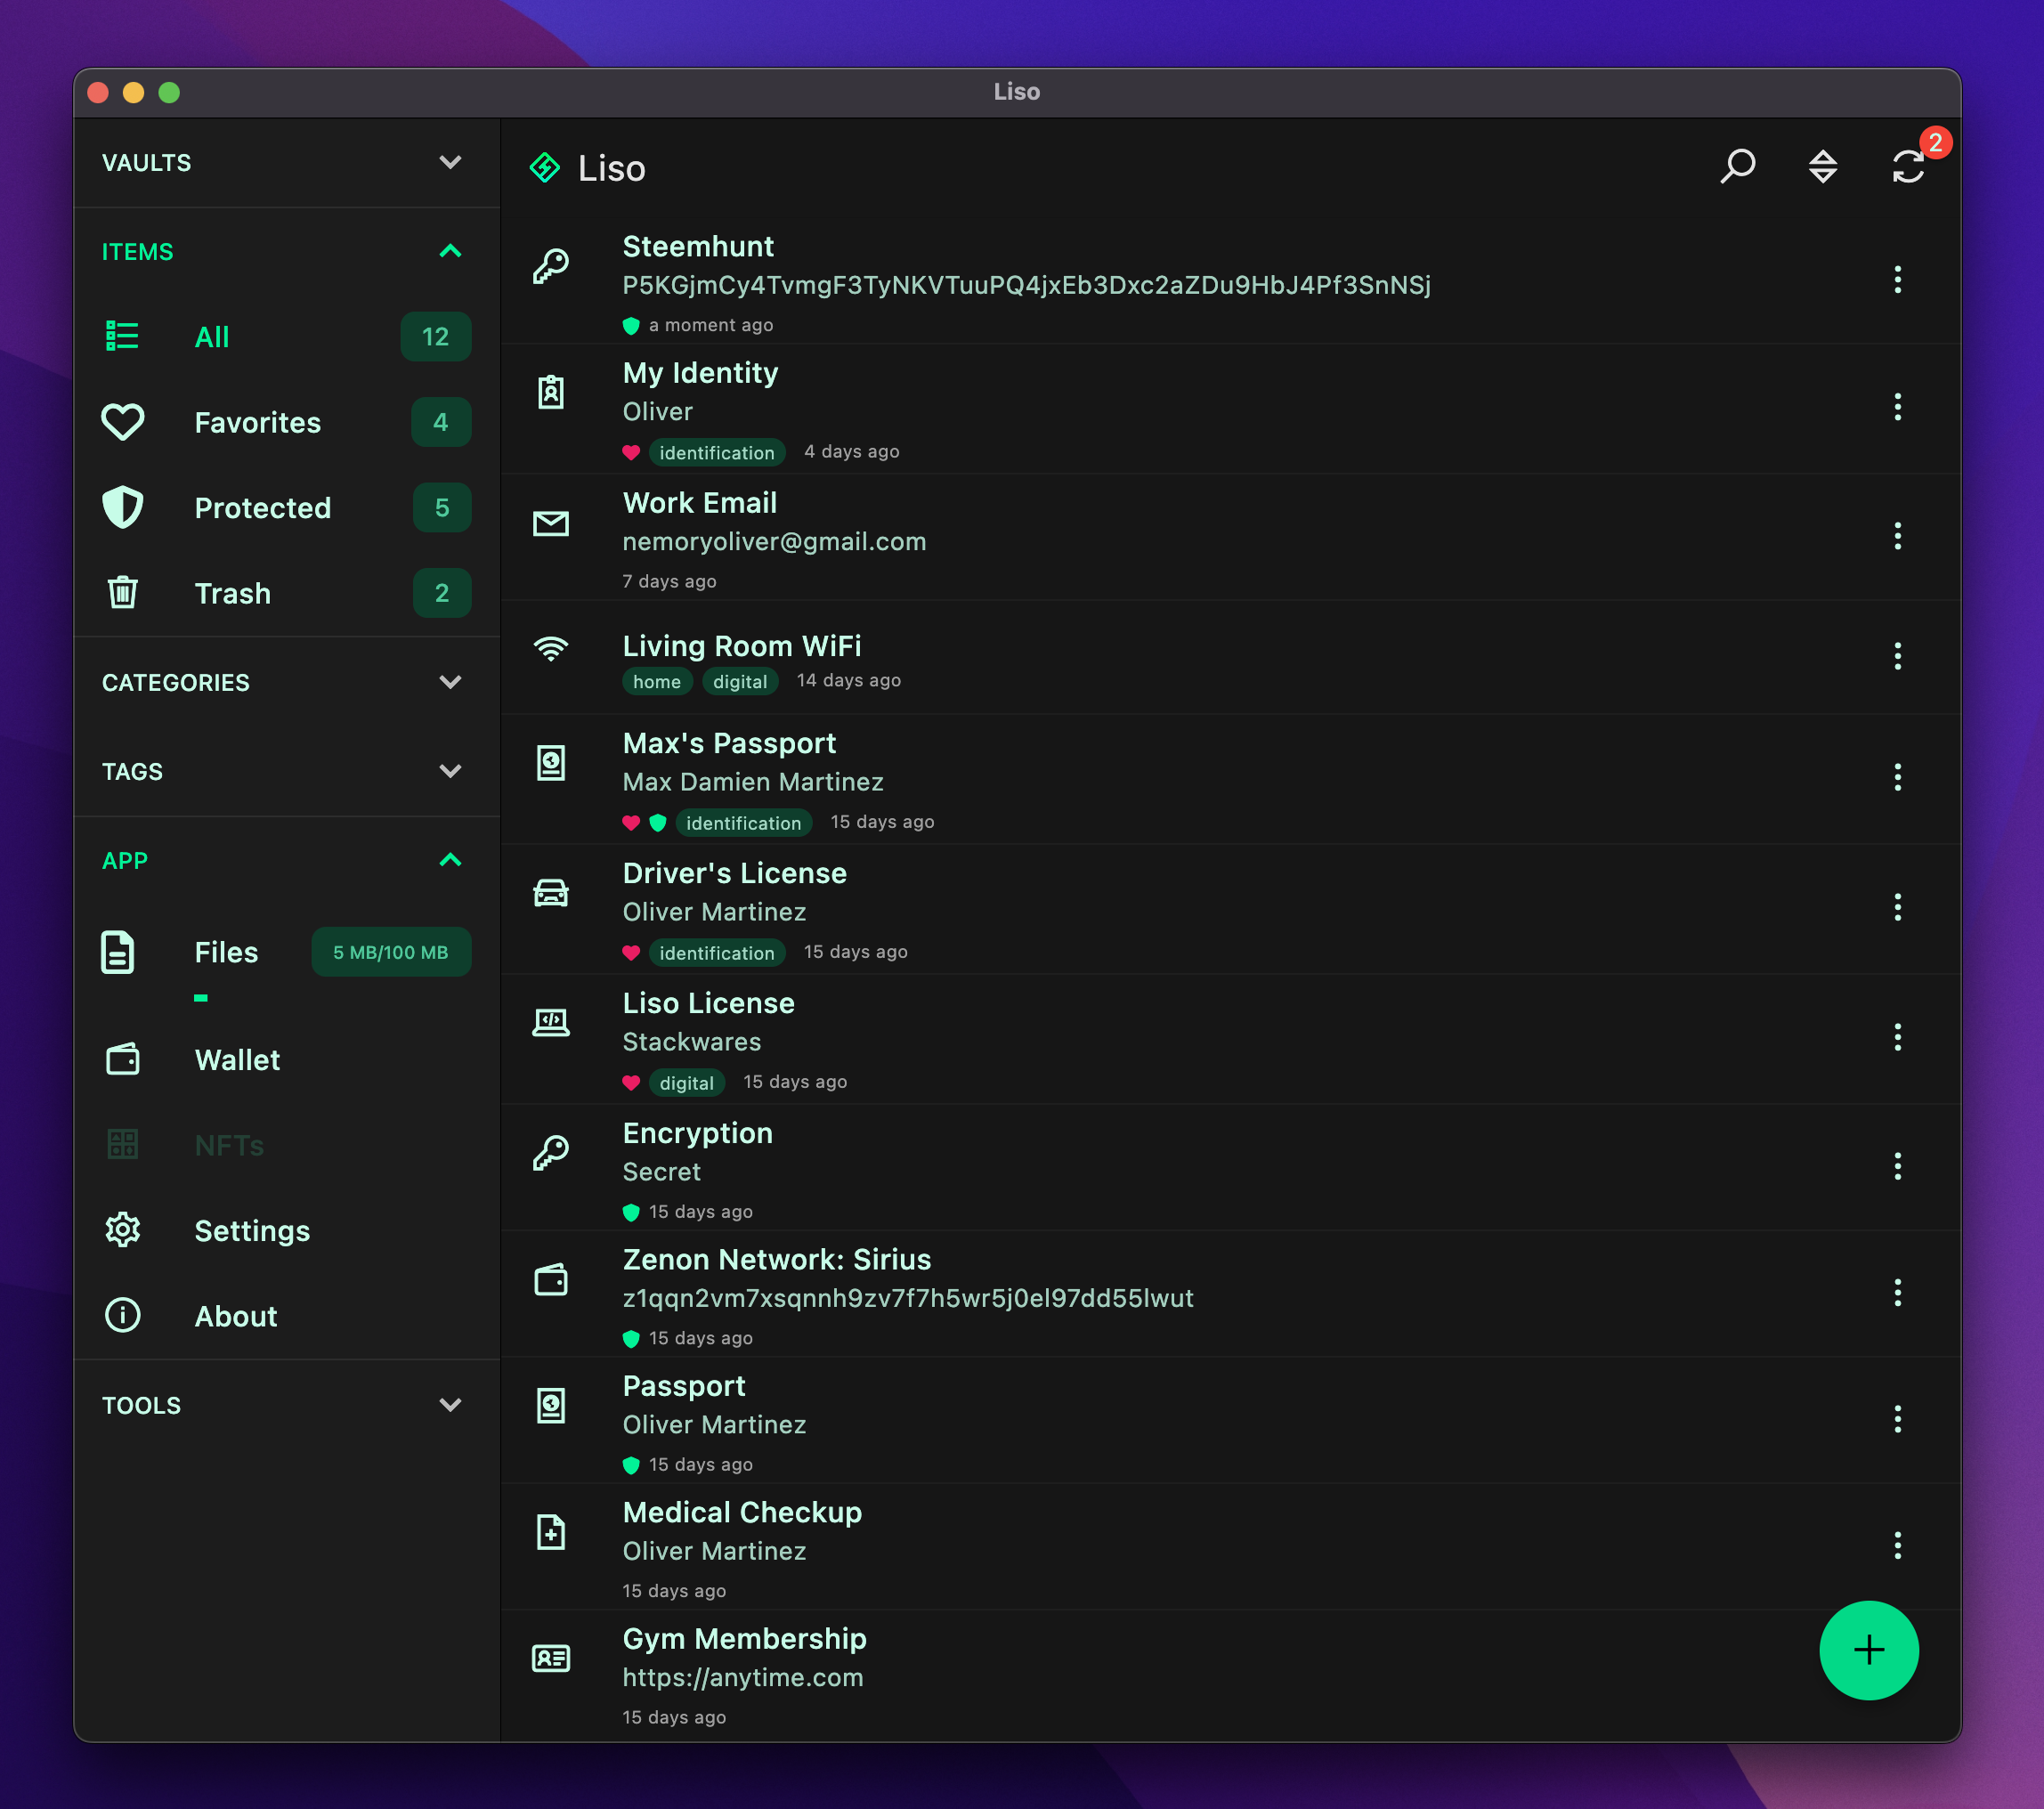This screenshot has width=2044, height=1809.
Task: Open the Settings label in sidebar
Action: tap(252, 1231)
